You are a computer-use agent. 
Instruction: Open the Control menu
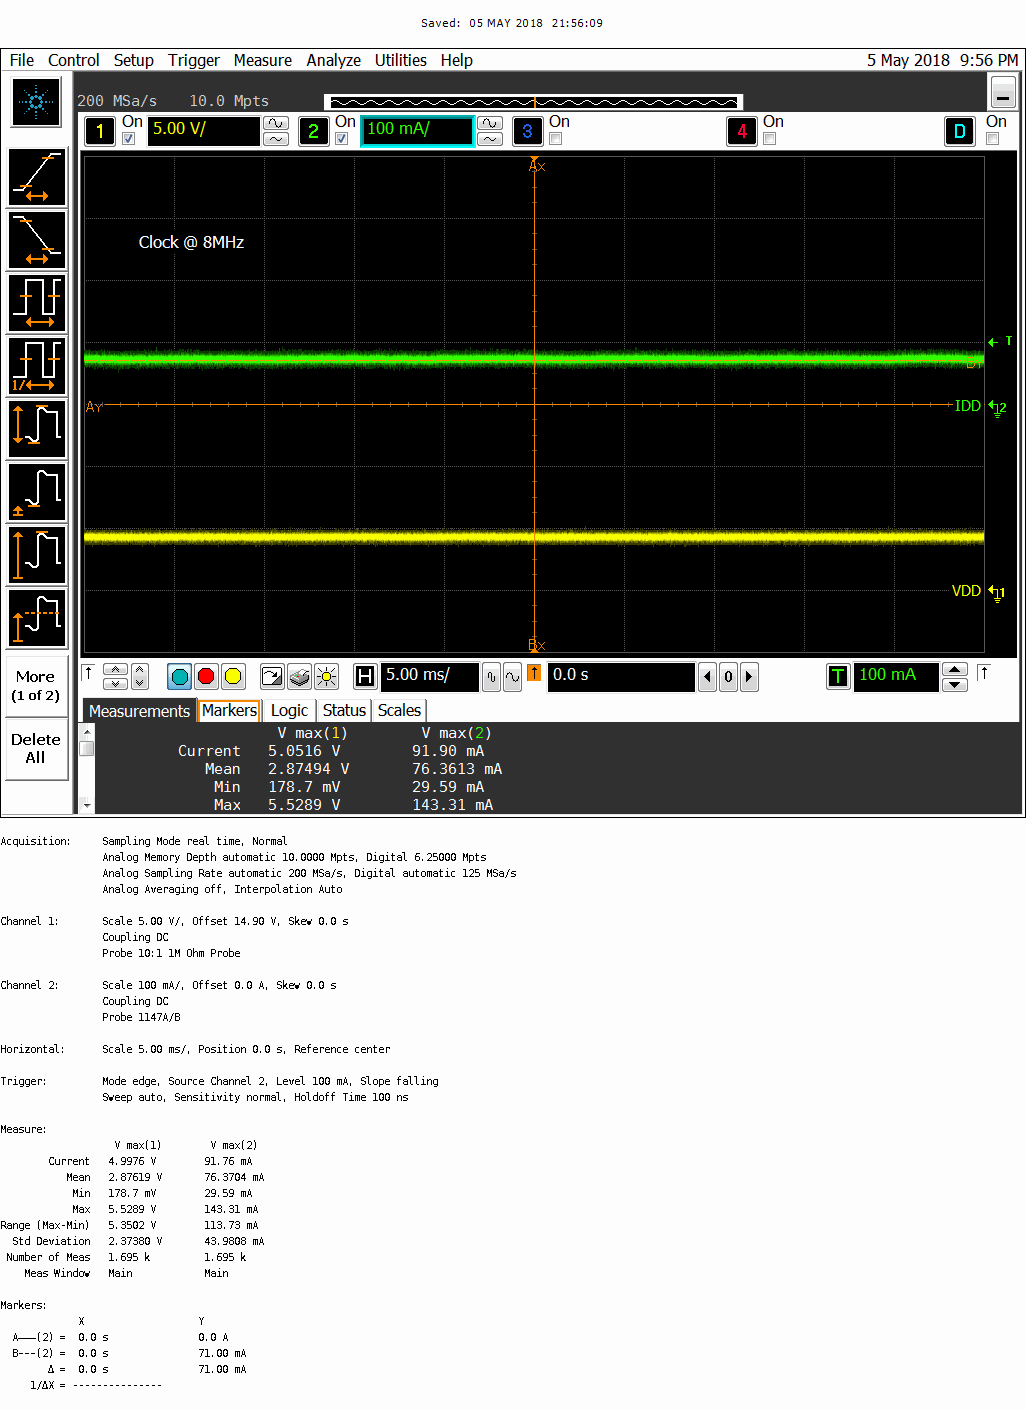coord(74,60)
